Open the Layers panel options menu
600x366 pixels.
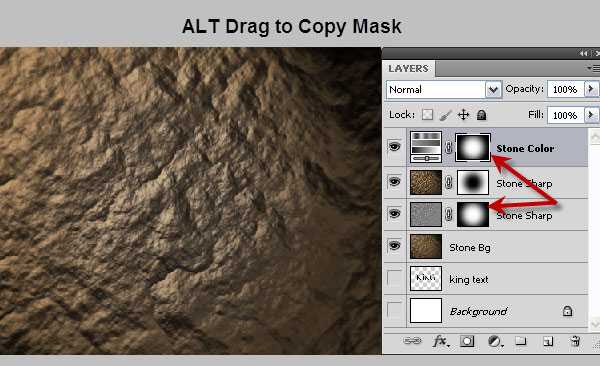[593, 68]
